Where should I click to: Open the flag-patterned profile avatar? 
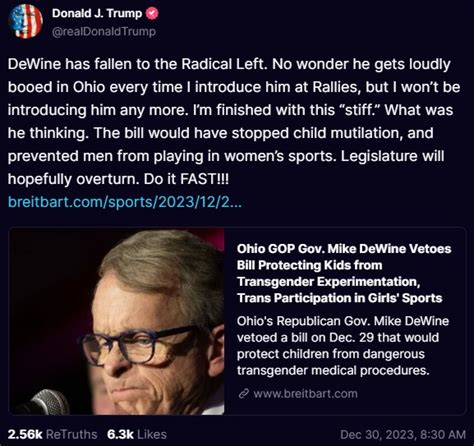click(x=26, y=21)
